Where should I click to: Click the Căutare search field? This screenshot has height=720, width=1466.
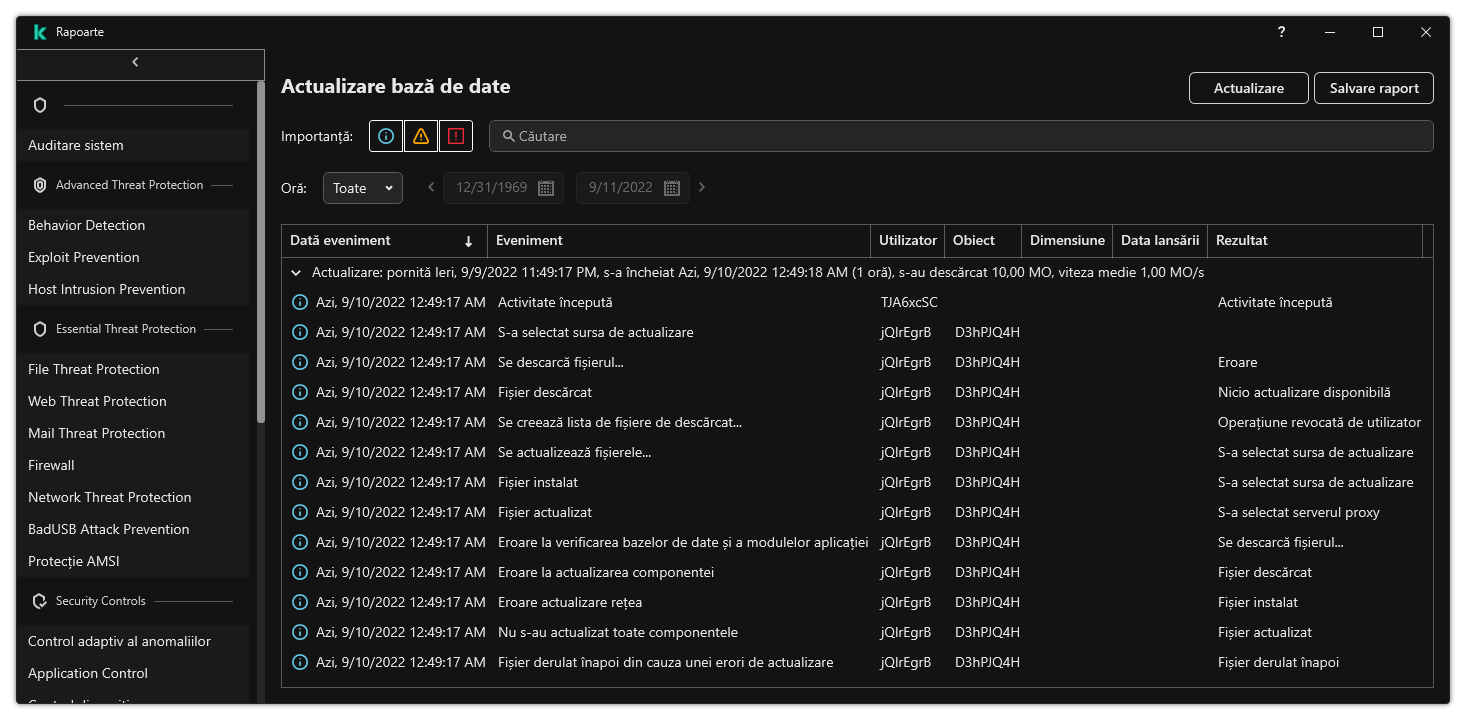pyautogui.click(x=960, y=136)
